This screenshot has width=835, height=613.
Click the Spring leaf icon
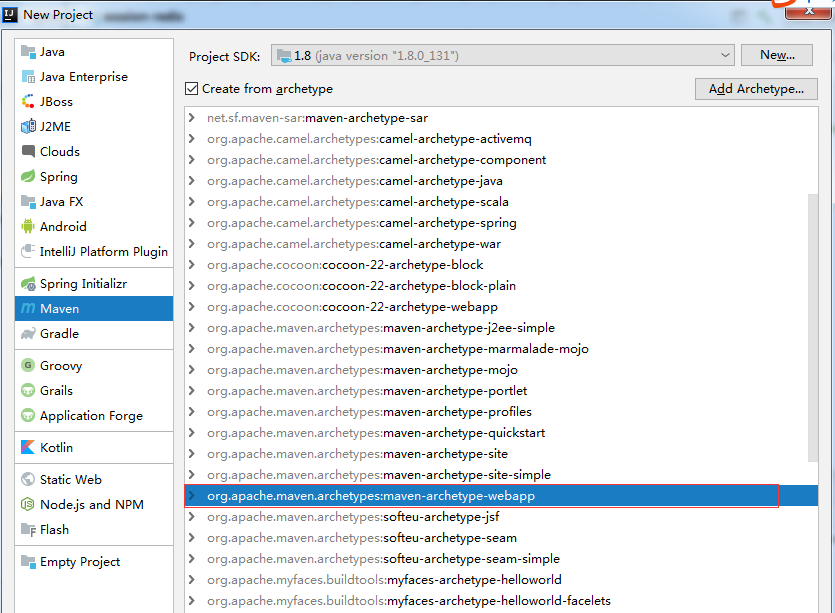(28, 176)
